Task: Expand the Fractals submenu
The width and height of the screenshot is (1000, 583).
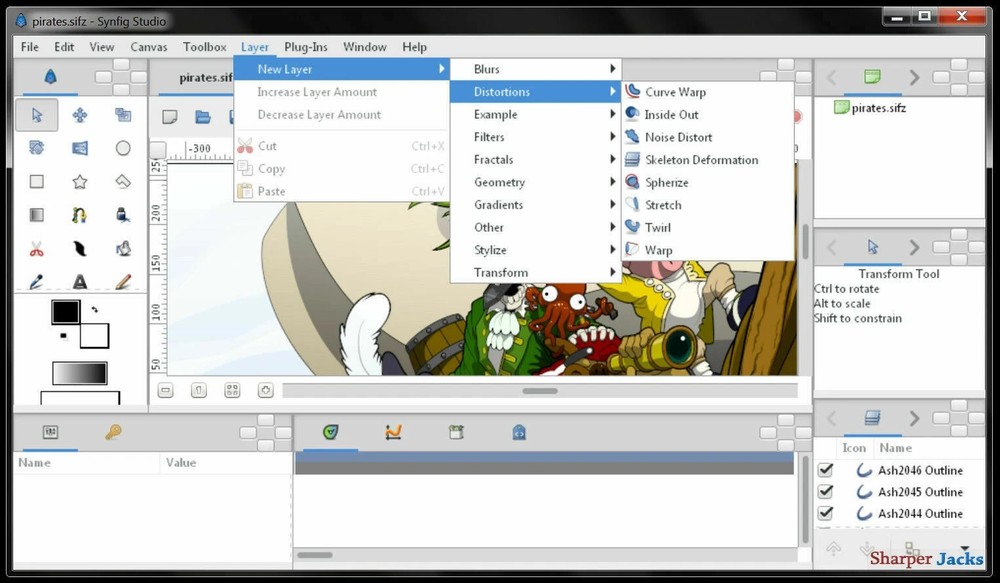Action: click(x=536, y=159)
